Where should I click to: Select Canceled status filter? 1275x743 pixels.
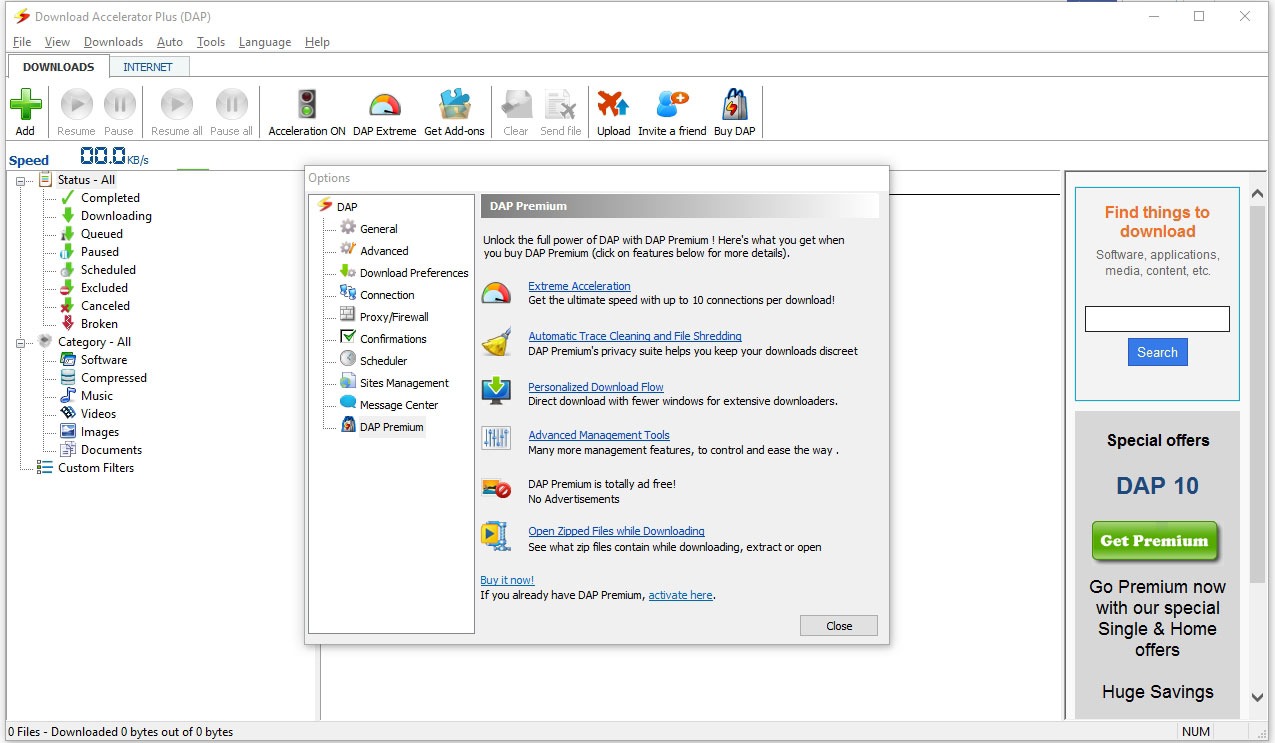pyautogui.click(x=105, y=306)
